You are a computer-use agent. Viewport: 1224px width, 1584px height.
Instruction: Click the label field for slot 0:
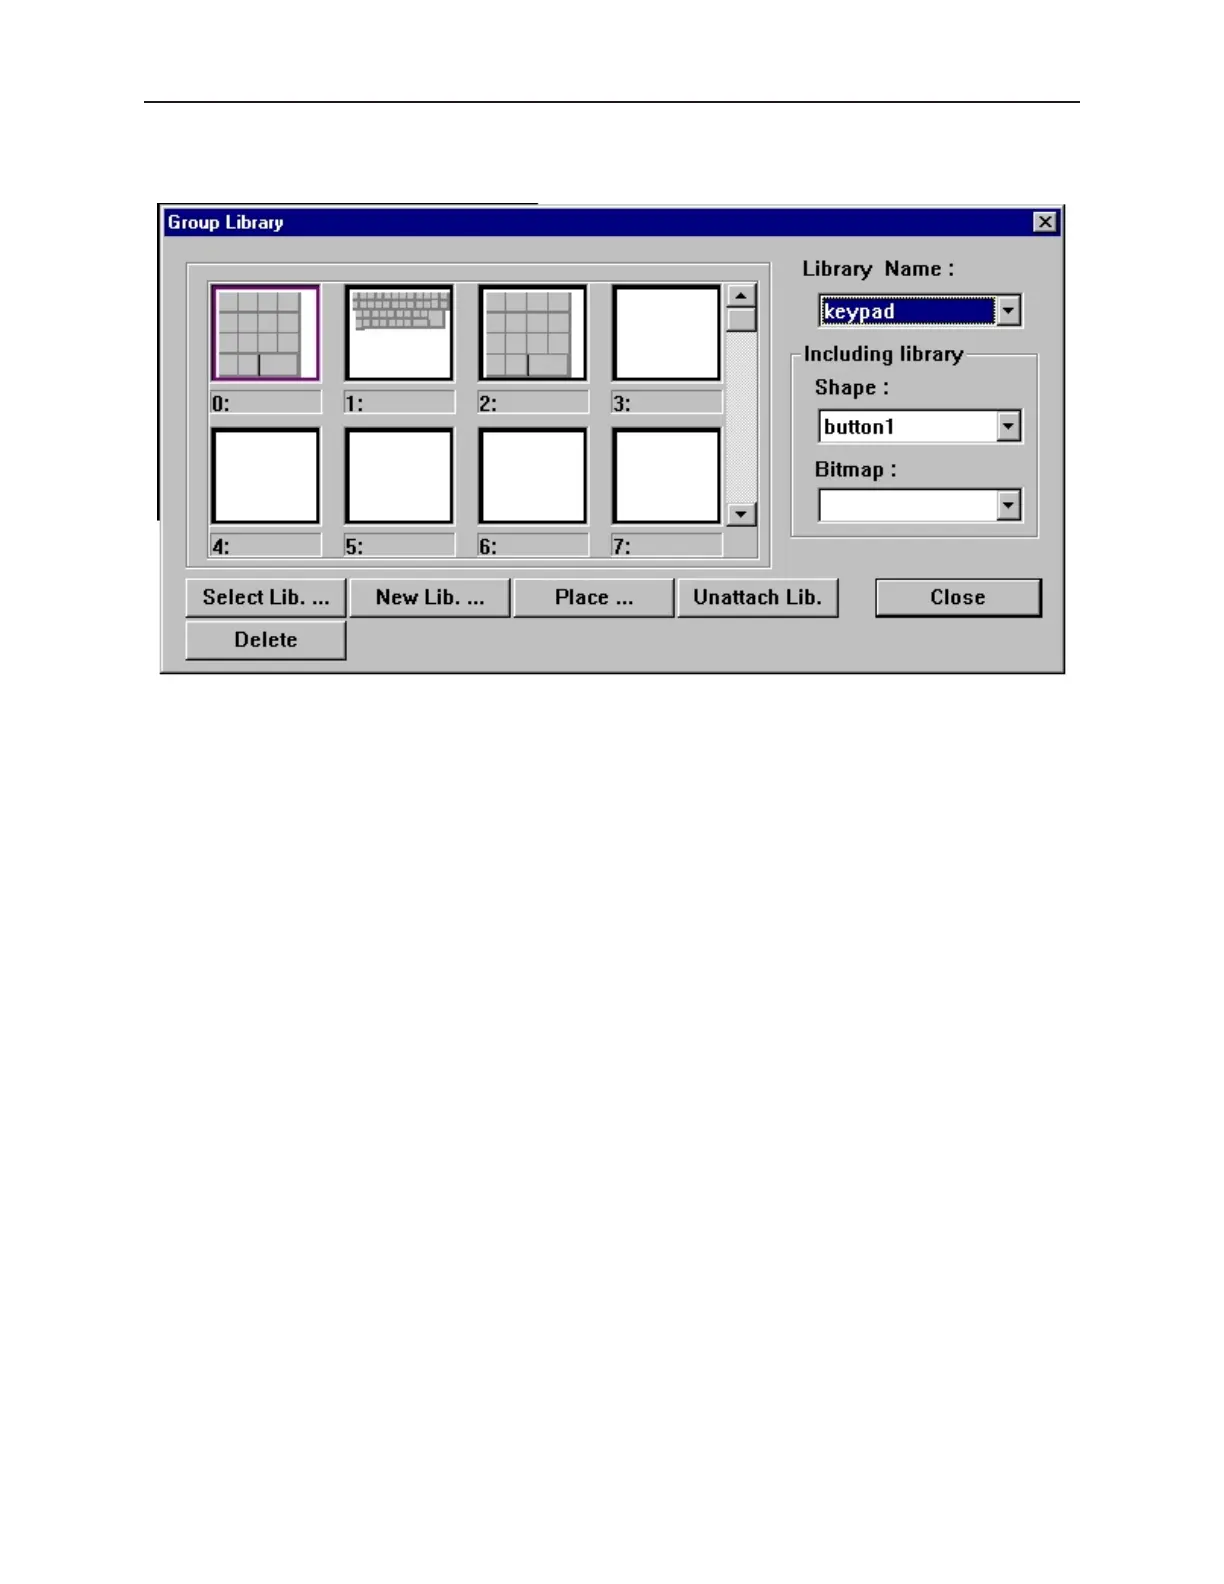(266, 403)
